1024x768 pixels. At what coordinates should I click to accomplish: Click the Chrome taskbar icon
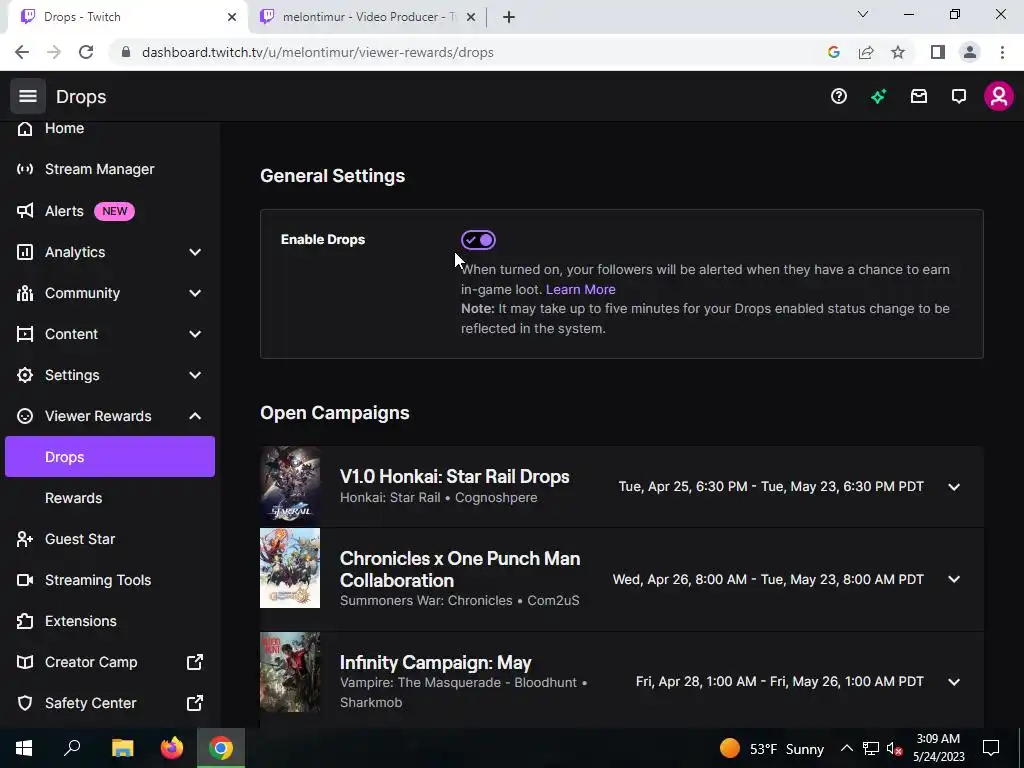[x=221, y=748]
